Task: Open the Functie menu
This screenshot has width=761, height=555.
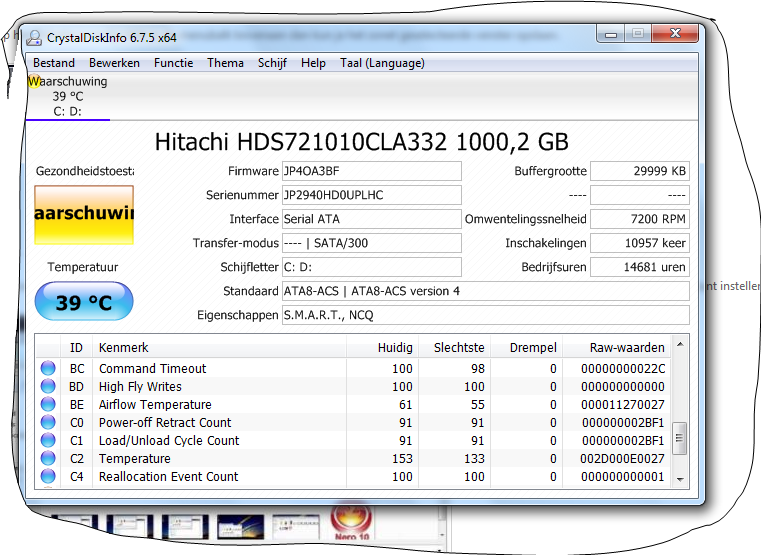Action: (x=173, y=63)
